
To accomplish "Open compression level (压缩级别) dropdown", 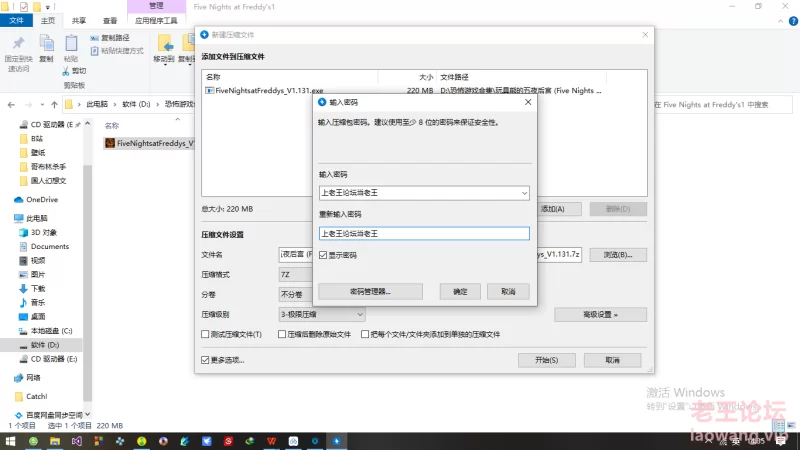I will coord(322,315).
